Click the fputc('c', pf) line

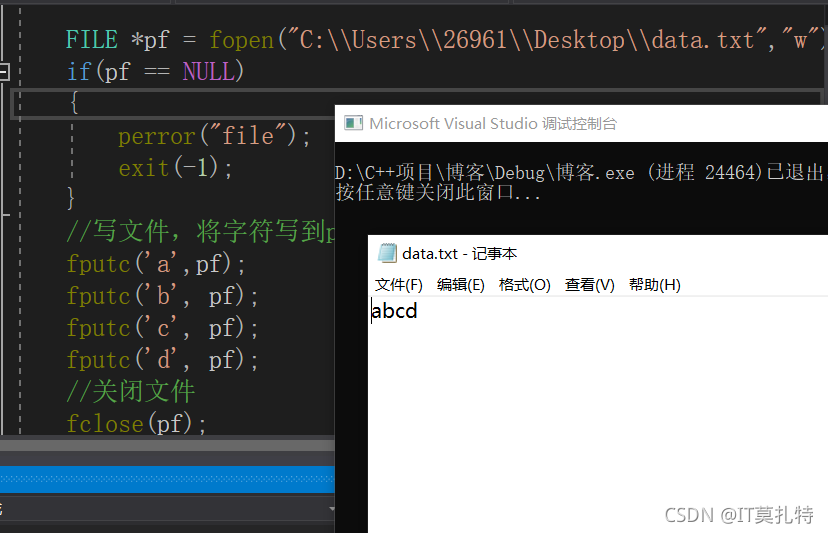tap(162, 328)
